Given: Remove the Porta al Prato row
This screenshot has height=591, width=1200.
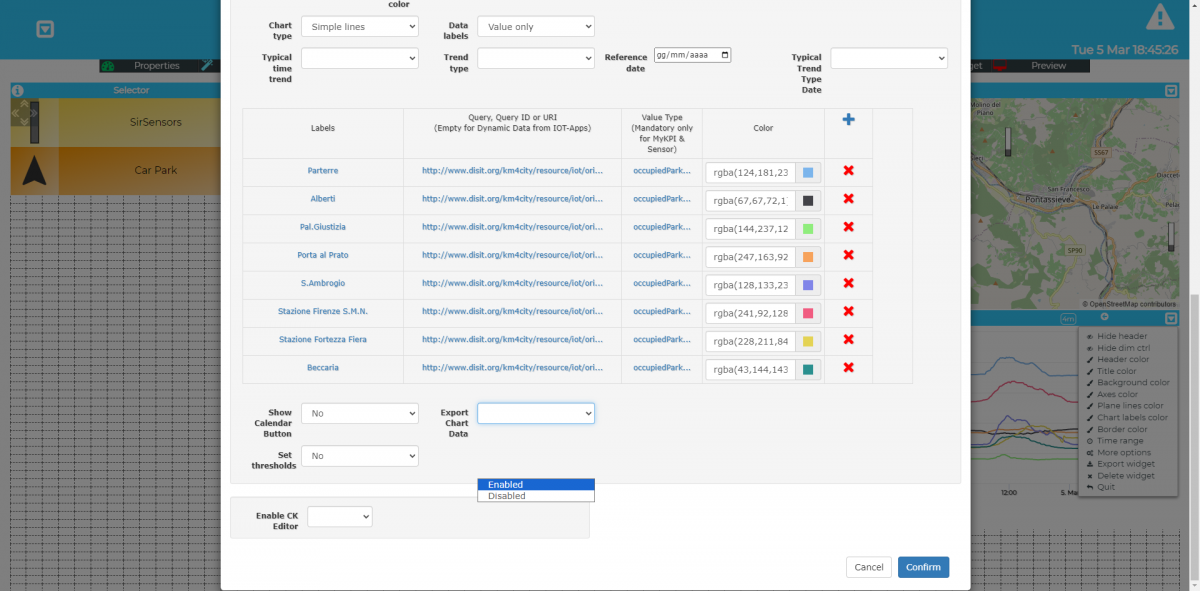Looking at the screenshot, I should (848, 255).
